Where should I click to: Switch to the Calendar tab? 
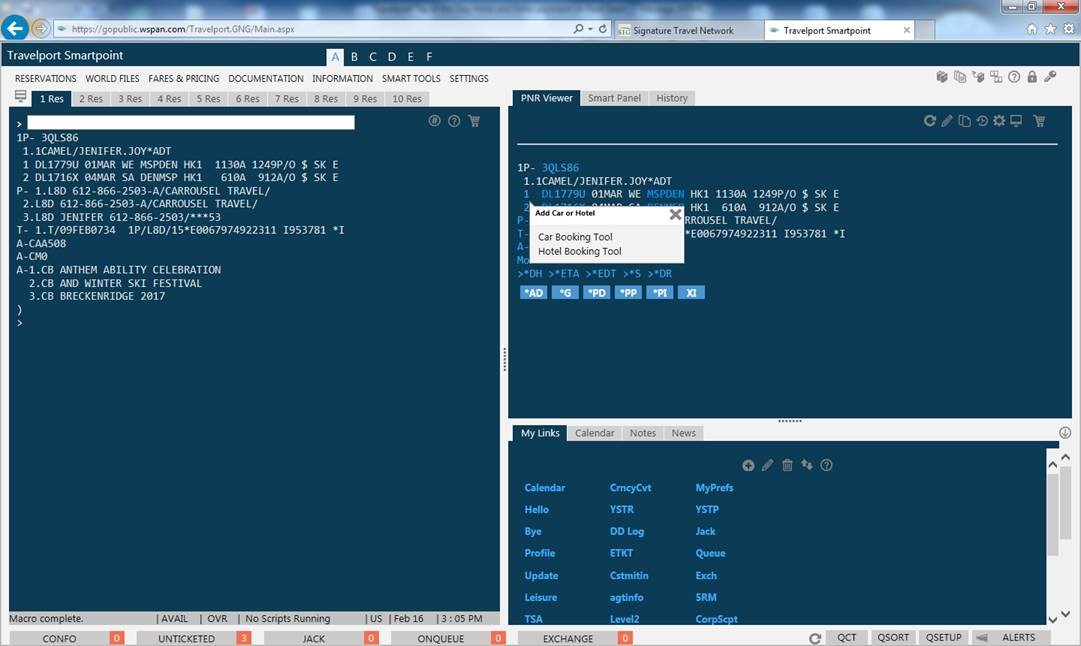(x=594, y=433)
